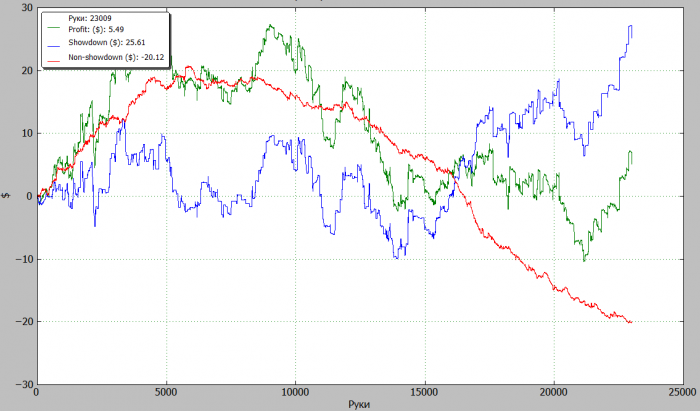Select the 'Non-showdown ($): -20.12' legend entry
The image size is (700, 411).
tap(116, 57)
